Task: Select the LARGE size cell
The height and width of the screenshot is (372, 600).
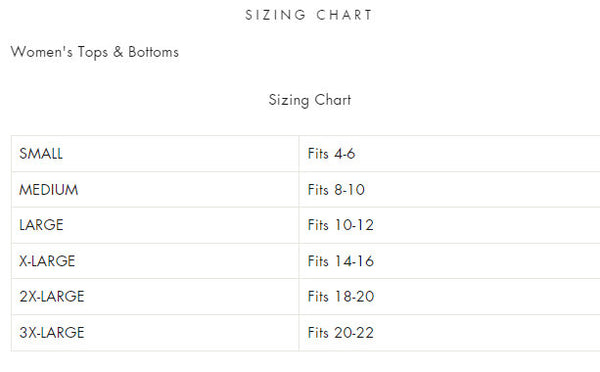Action: pos(155,225)
